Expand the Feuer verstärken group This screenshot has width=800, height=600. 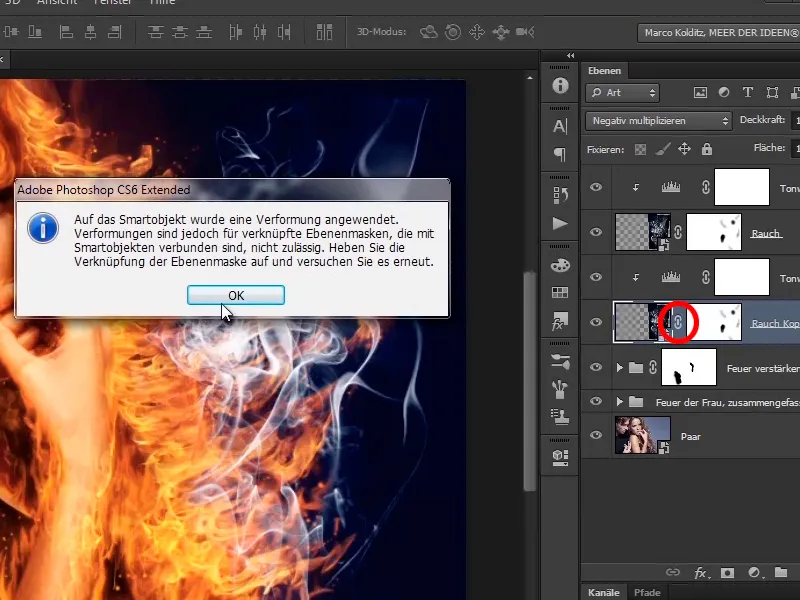coord(619,367)
